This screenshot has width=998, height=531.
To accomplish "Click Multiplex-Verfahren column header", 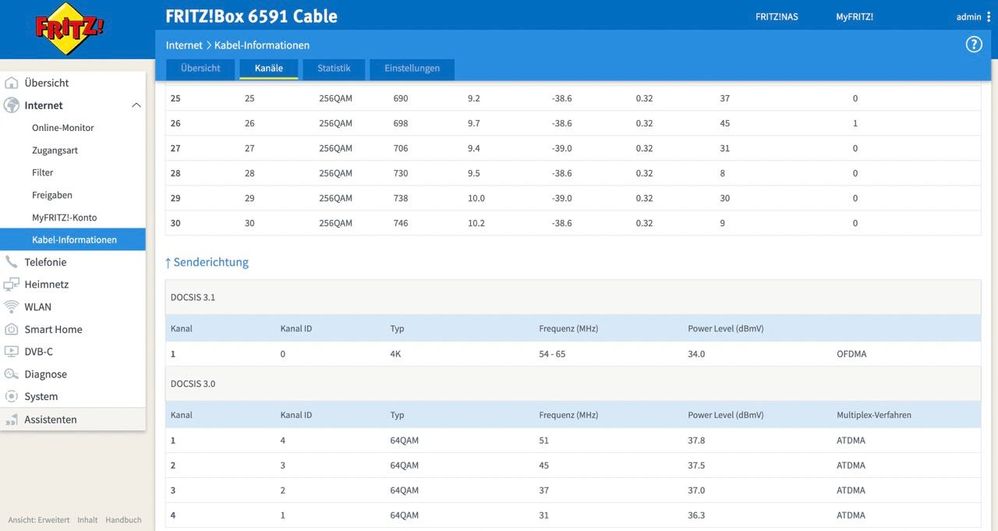I will coord(874,415).
